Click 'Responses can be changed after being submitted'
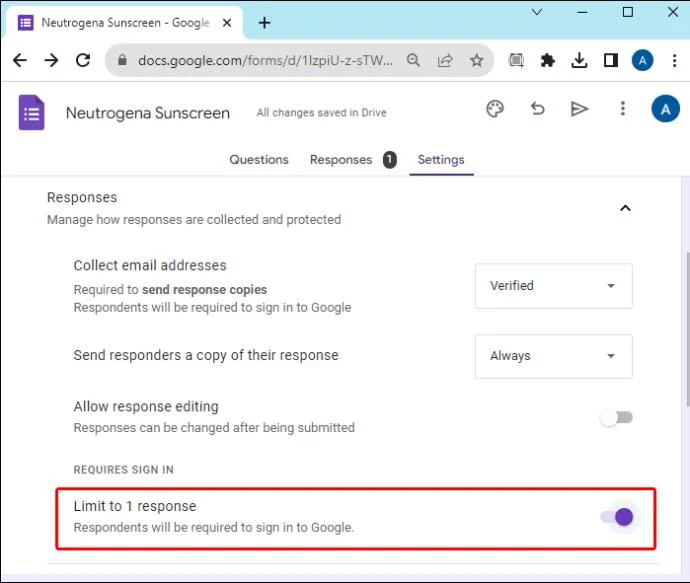Viewport: 690px width, 583px height. tap(214, 427)
